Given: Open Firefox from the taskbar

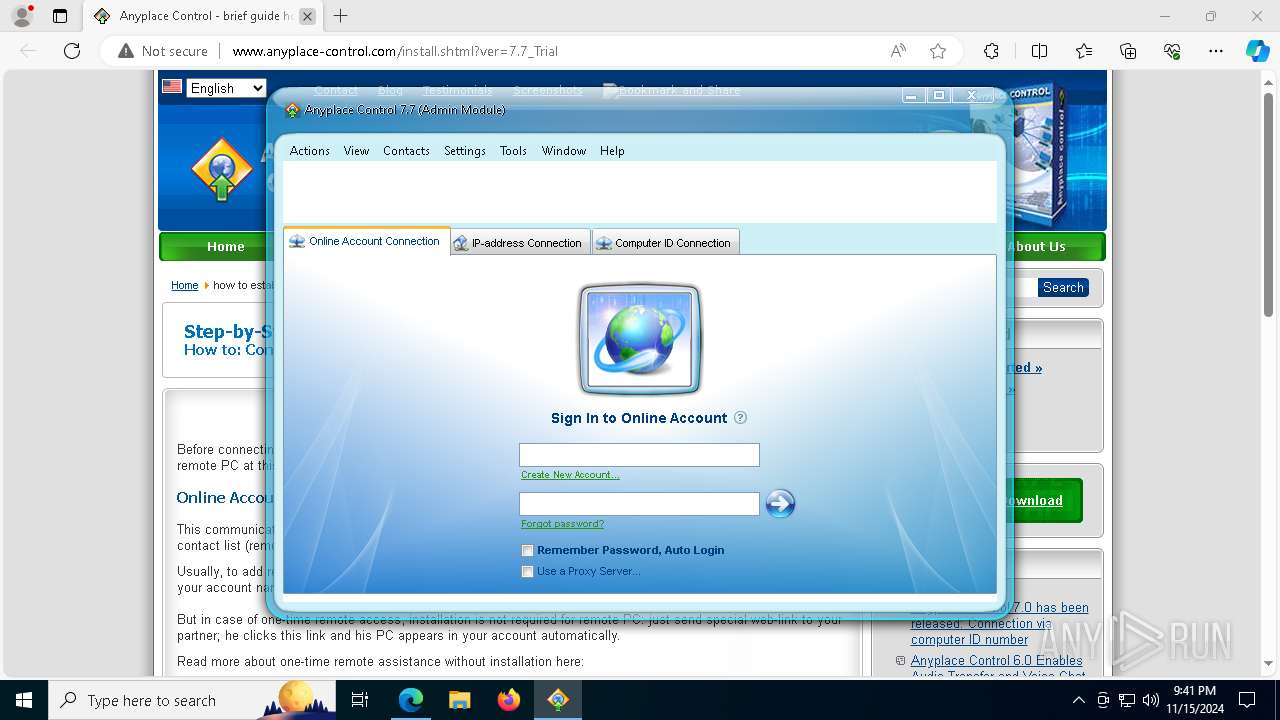Looking at the screenshot, I should pos(509,700).
